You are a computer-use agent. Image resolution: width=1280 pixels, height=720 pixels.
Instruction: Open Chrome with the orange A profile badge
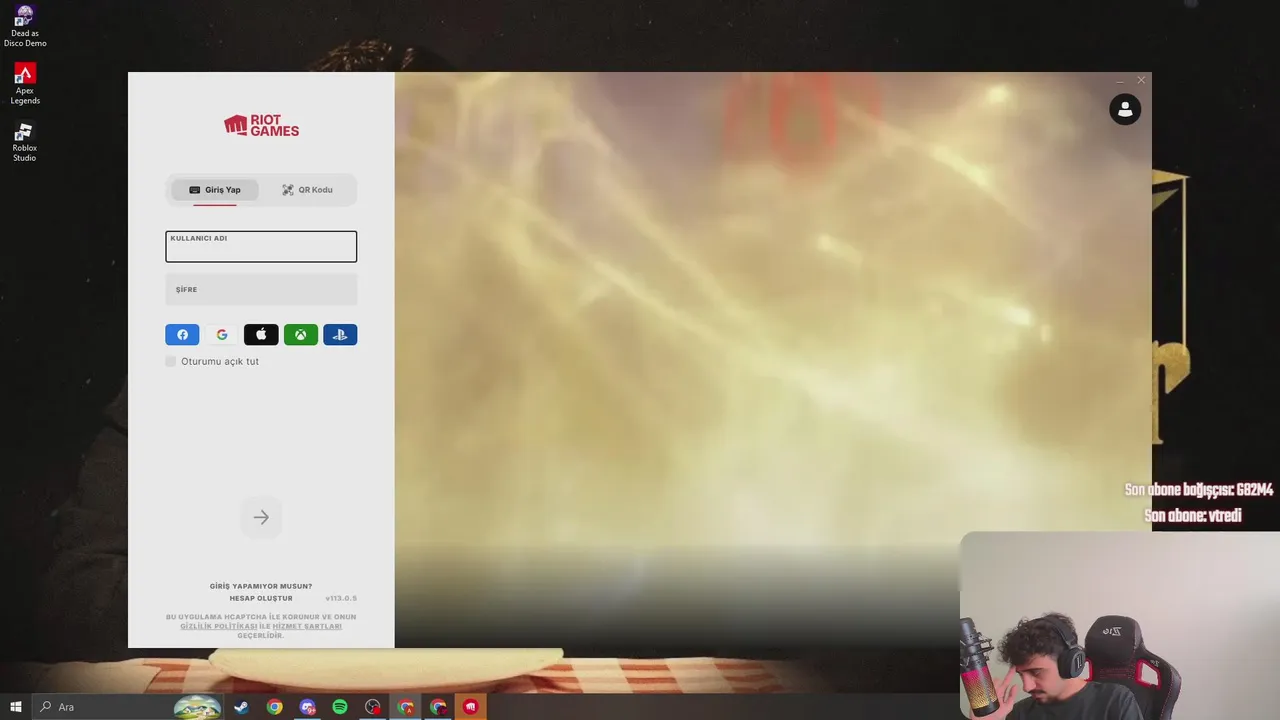[405, 707]
